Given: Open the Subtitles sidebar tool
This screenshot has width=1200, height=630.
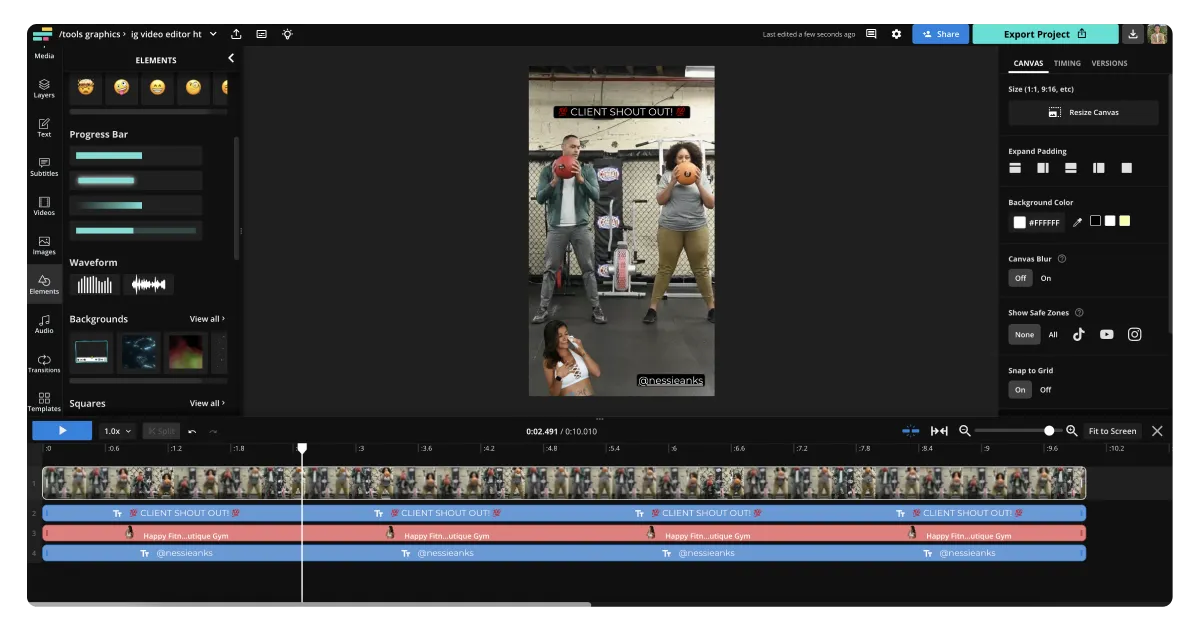Looking at the screenshot, I should [x=44, y=167].
